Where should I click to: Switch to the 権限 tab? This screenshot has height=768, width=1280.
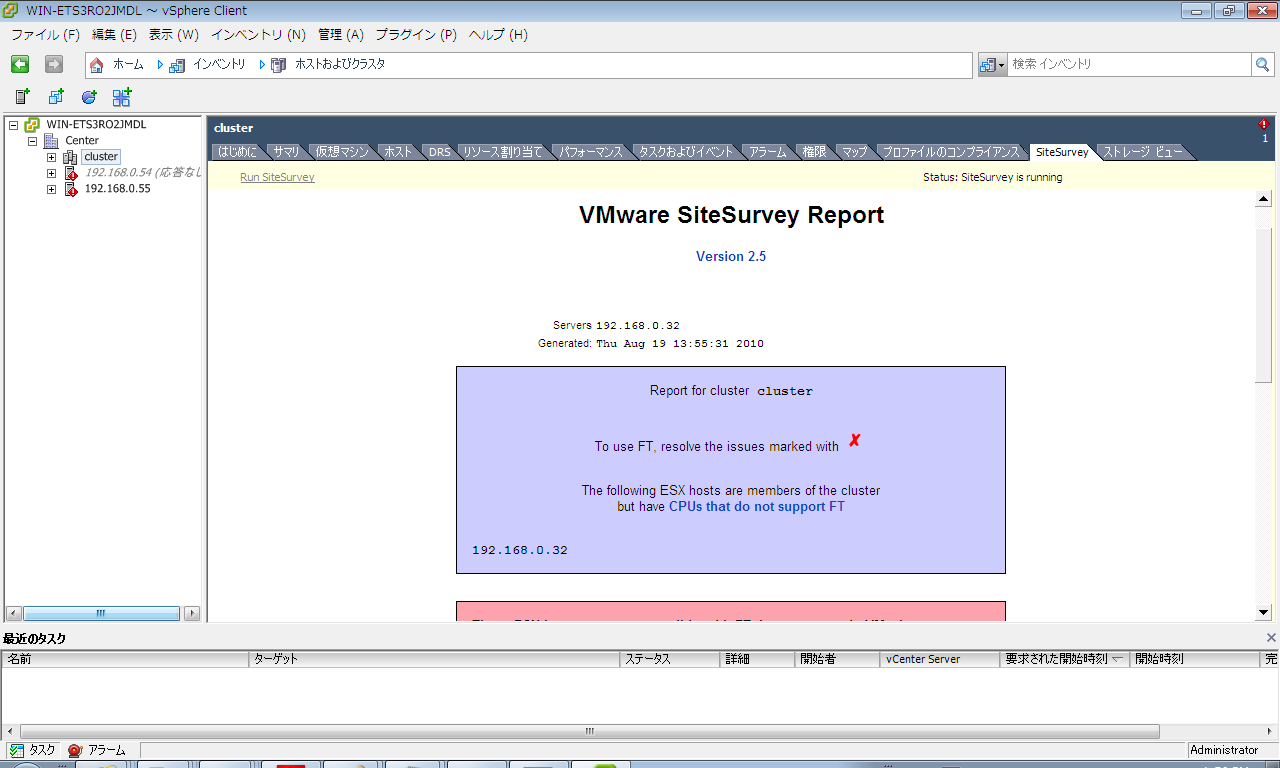814,152
